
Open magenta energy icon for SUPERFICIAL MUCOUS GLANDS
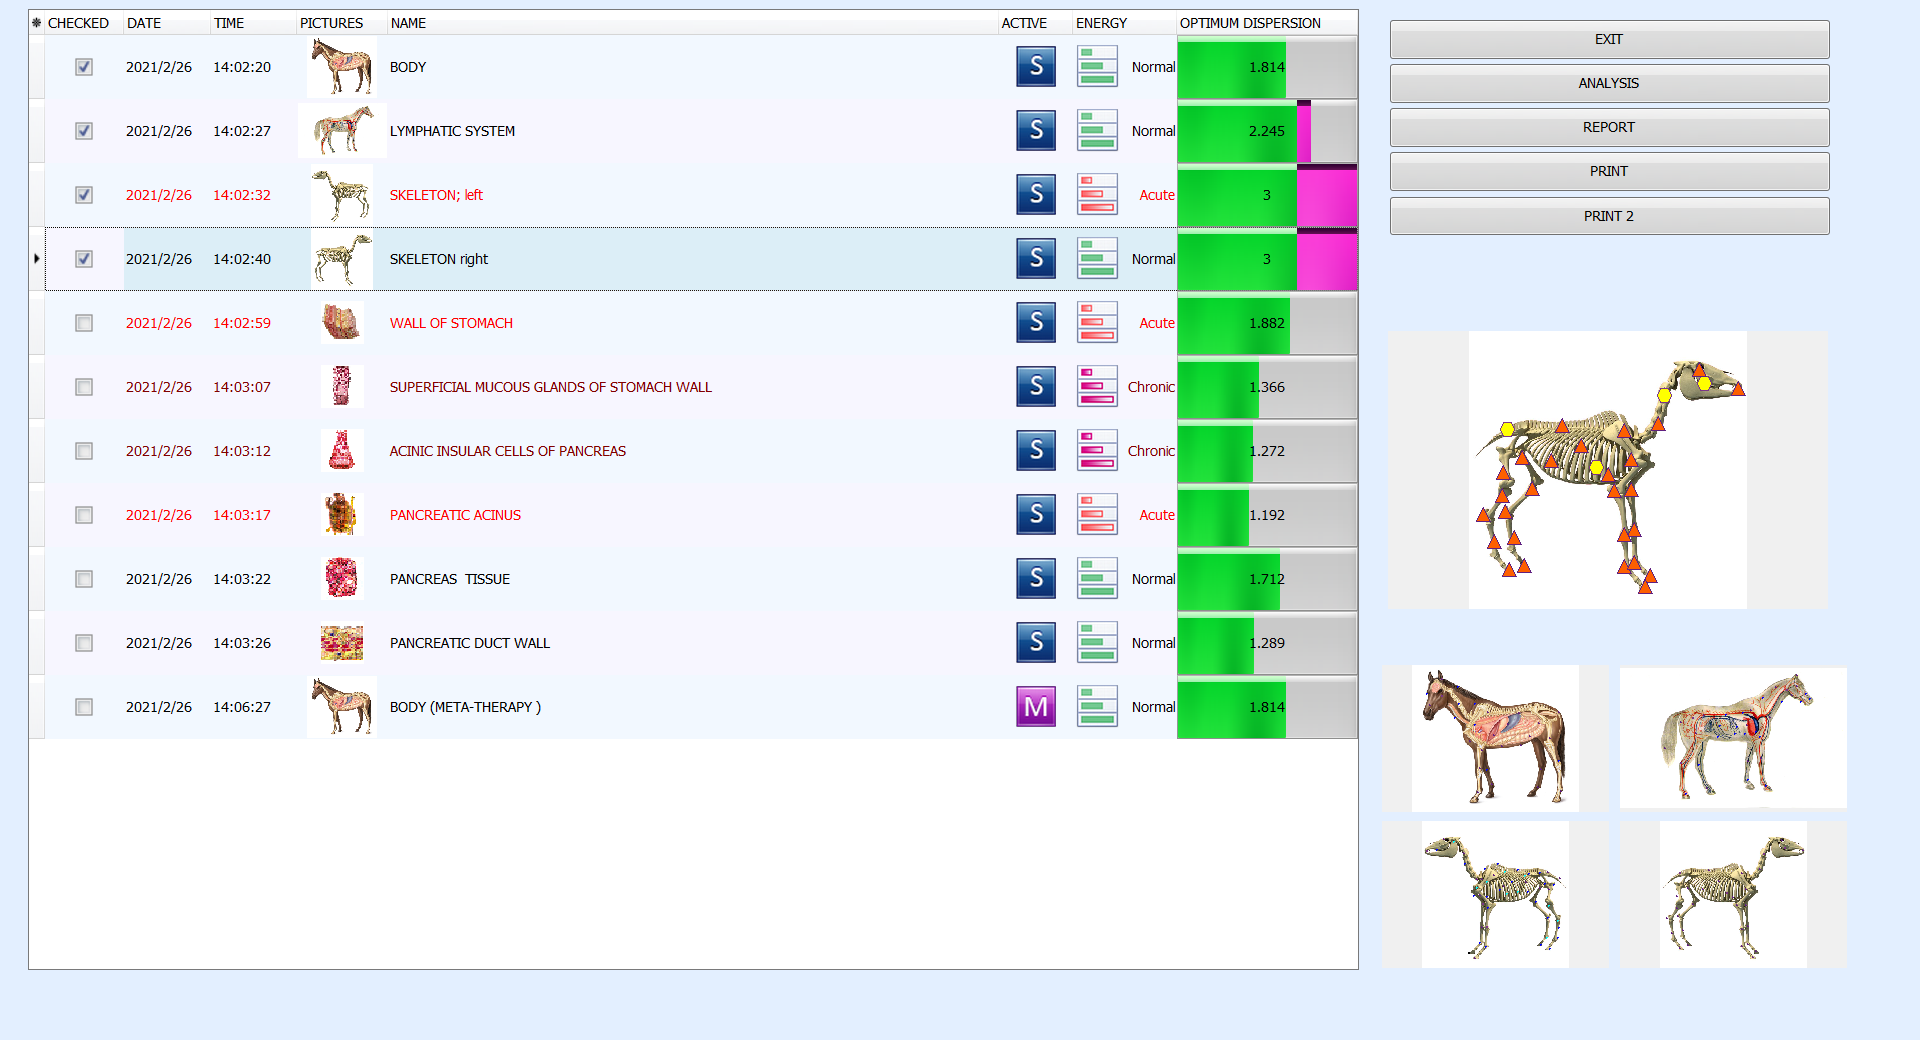pyautogui.click(x=1097, y=387)
